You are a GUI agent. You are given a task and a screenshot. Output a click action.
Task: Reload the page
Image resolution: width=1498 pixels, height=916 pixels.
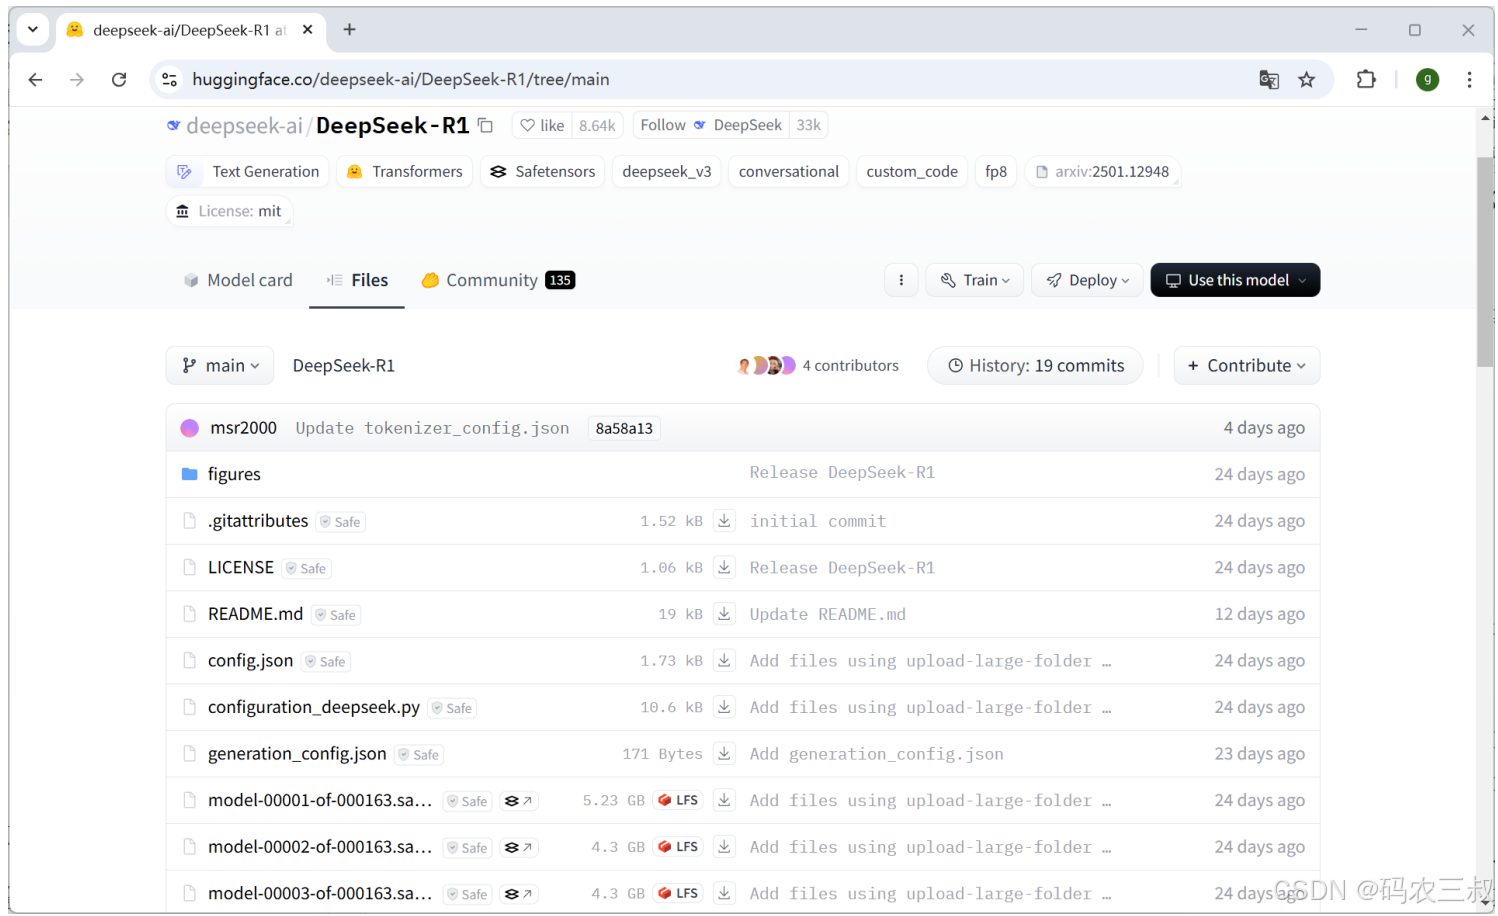point(119,79)
